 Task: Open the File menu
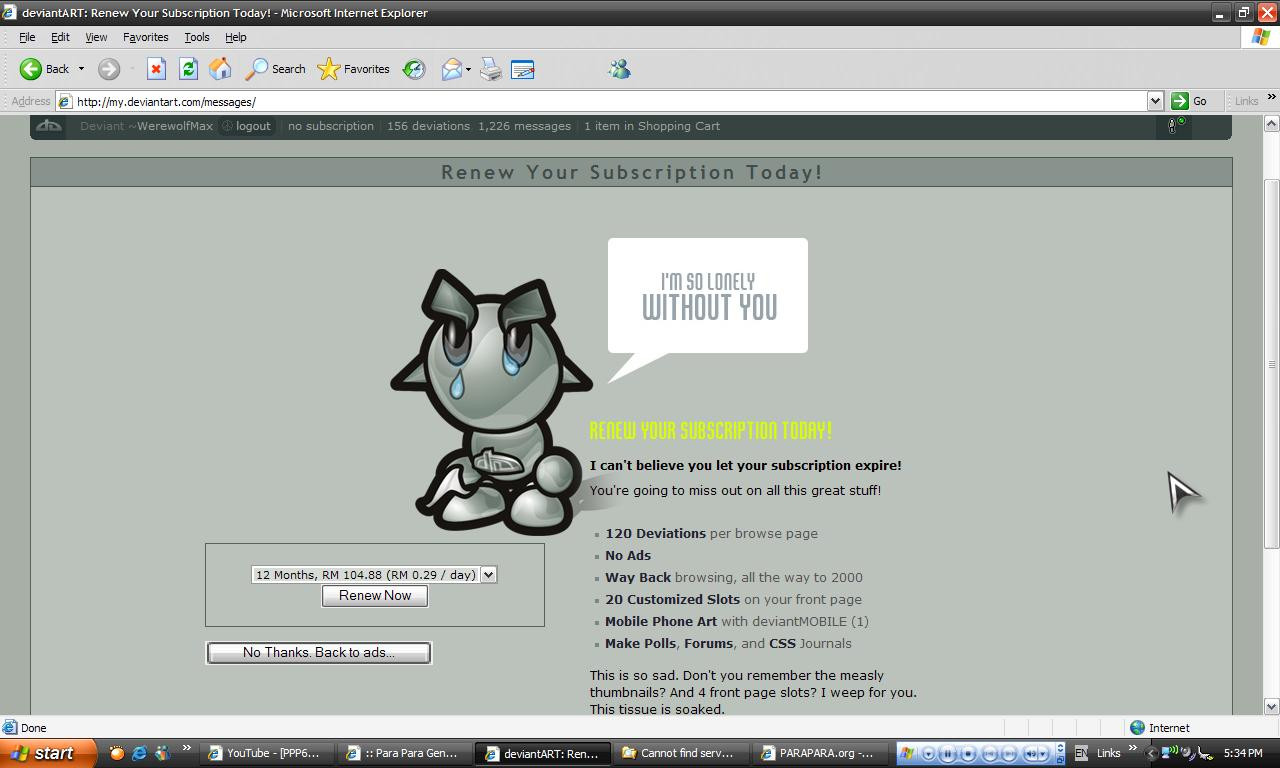tap(27, 37)
